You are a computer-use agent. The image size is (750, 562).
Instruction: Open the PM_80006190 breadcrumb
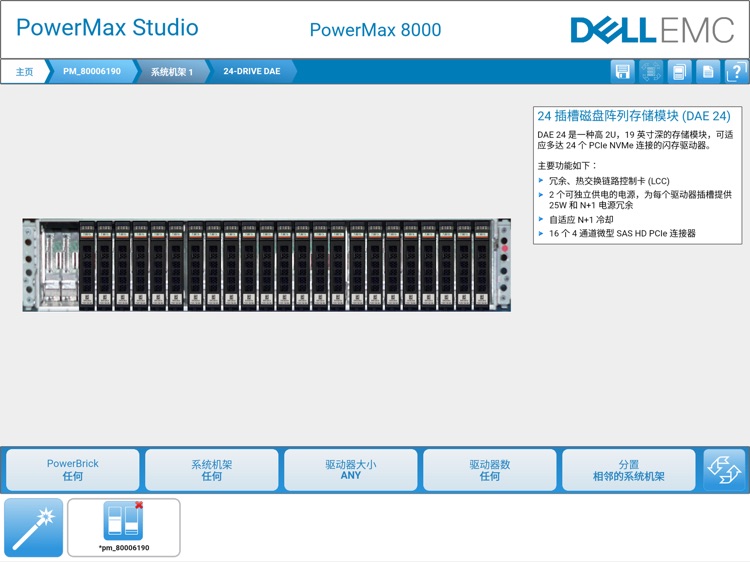coord(91,72)
